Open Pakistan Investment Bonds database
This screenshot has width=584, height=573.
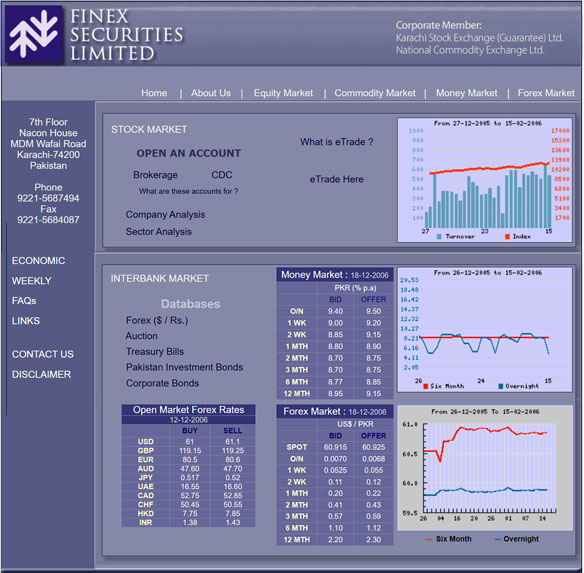[184, 367]
